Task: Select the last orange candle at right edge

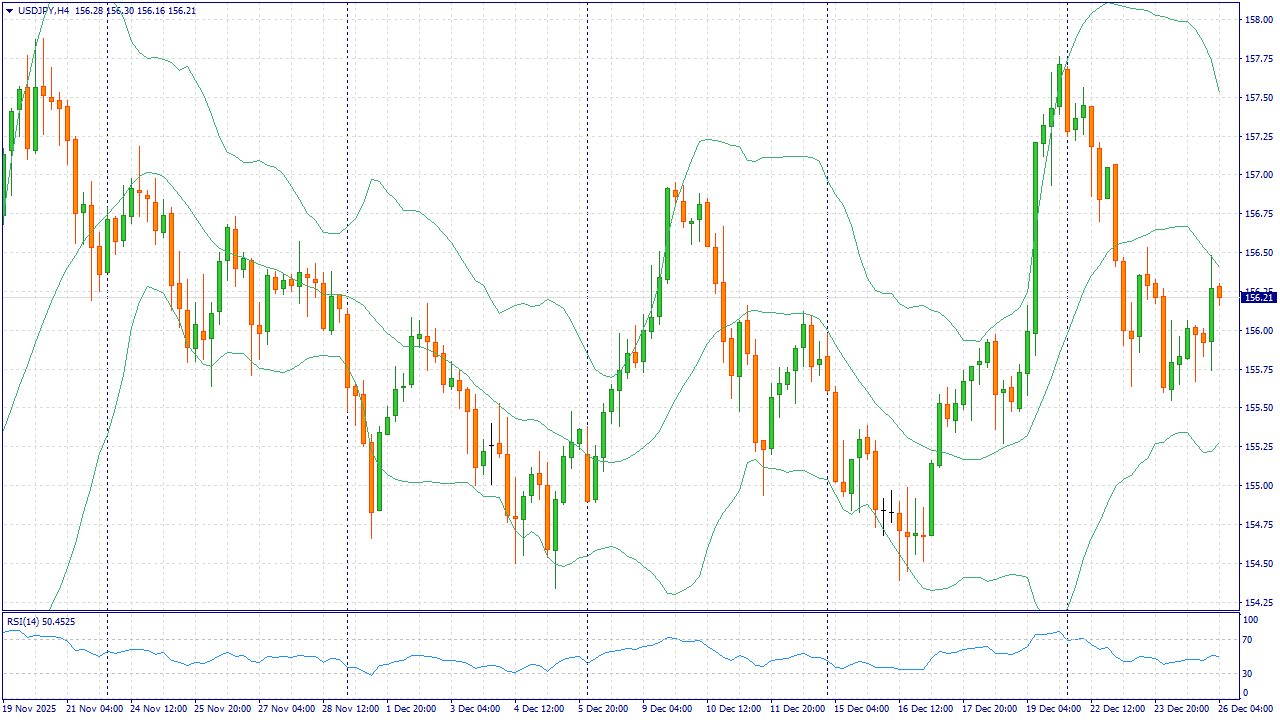Action: coord(1219,291)
